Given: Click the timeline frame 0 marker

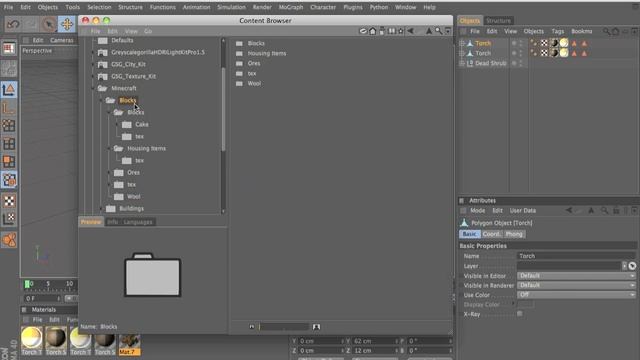Looking at the screenshot, I should pos(27,284).
